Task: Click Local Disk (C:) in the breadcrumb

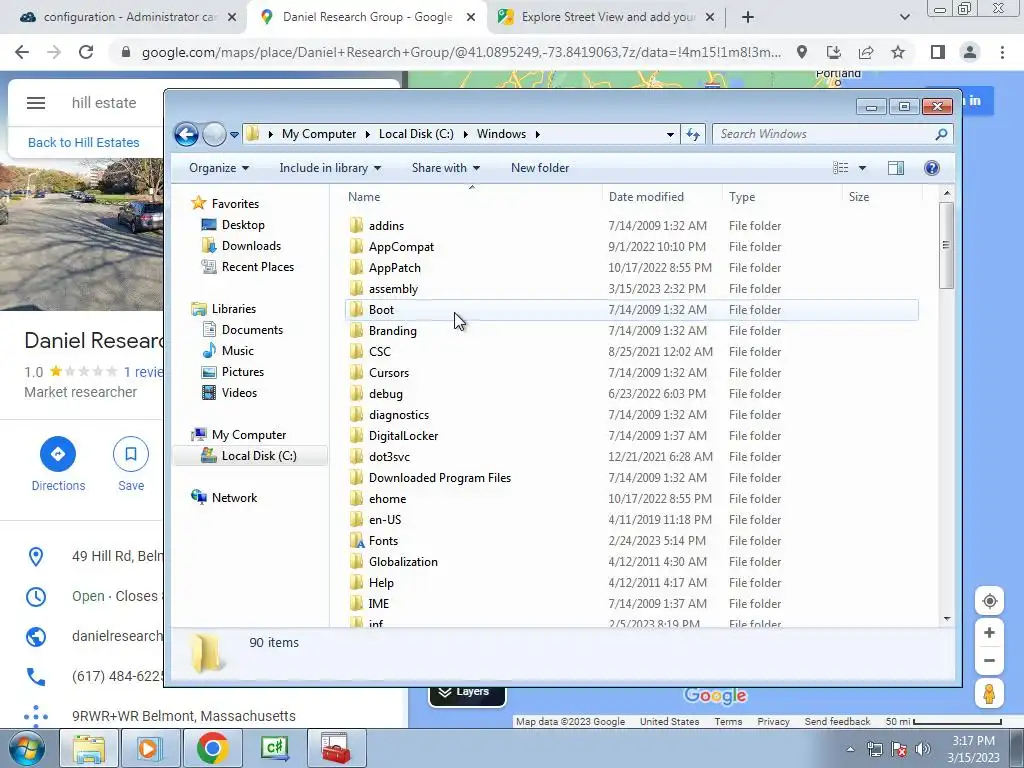Action: click(x=416, y=134)
